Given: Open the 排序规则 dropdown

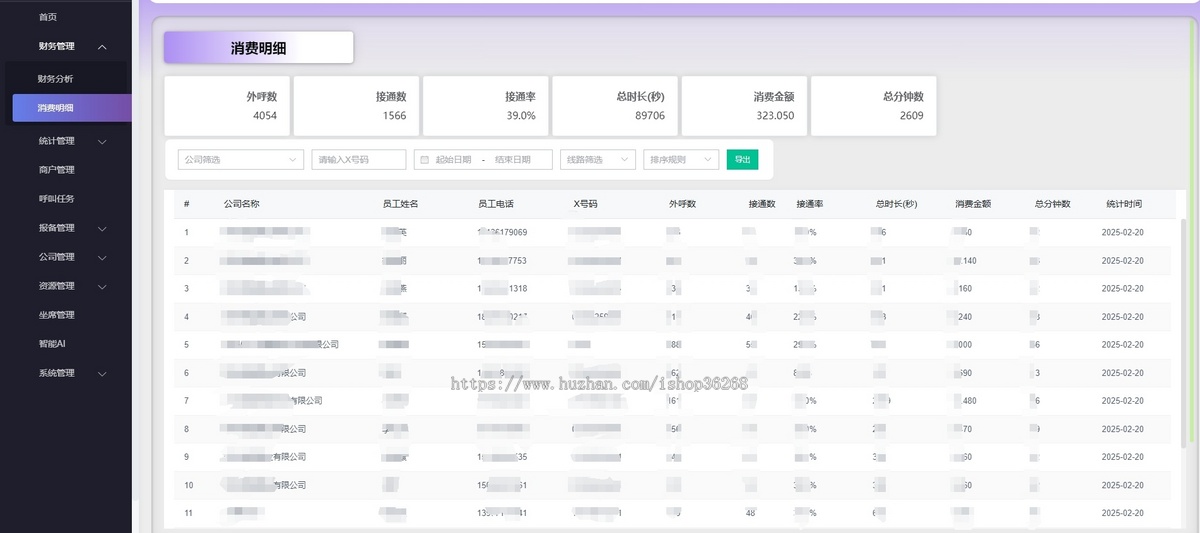Looking at the screenshot, I should click(681, 160).
